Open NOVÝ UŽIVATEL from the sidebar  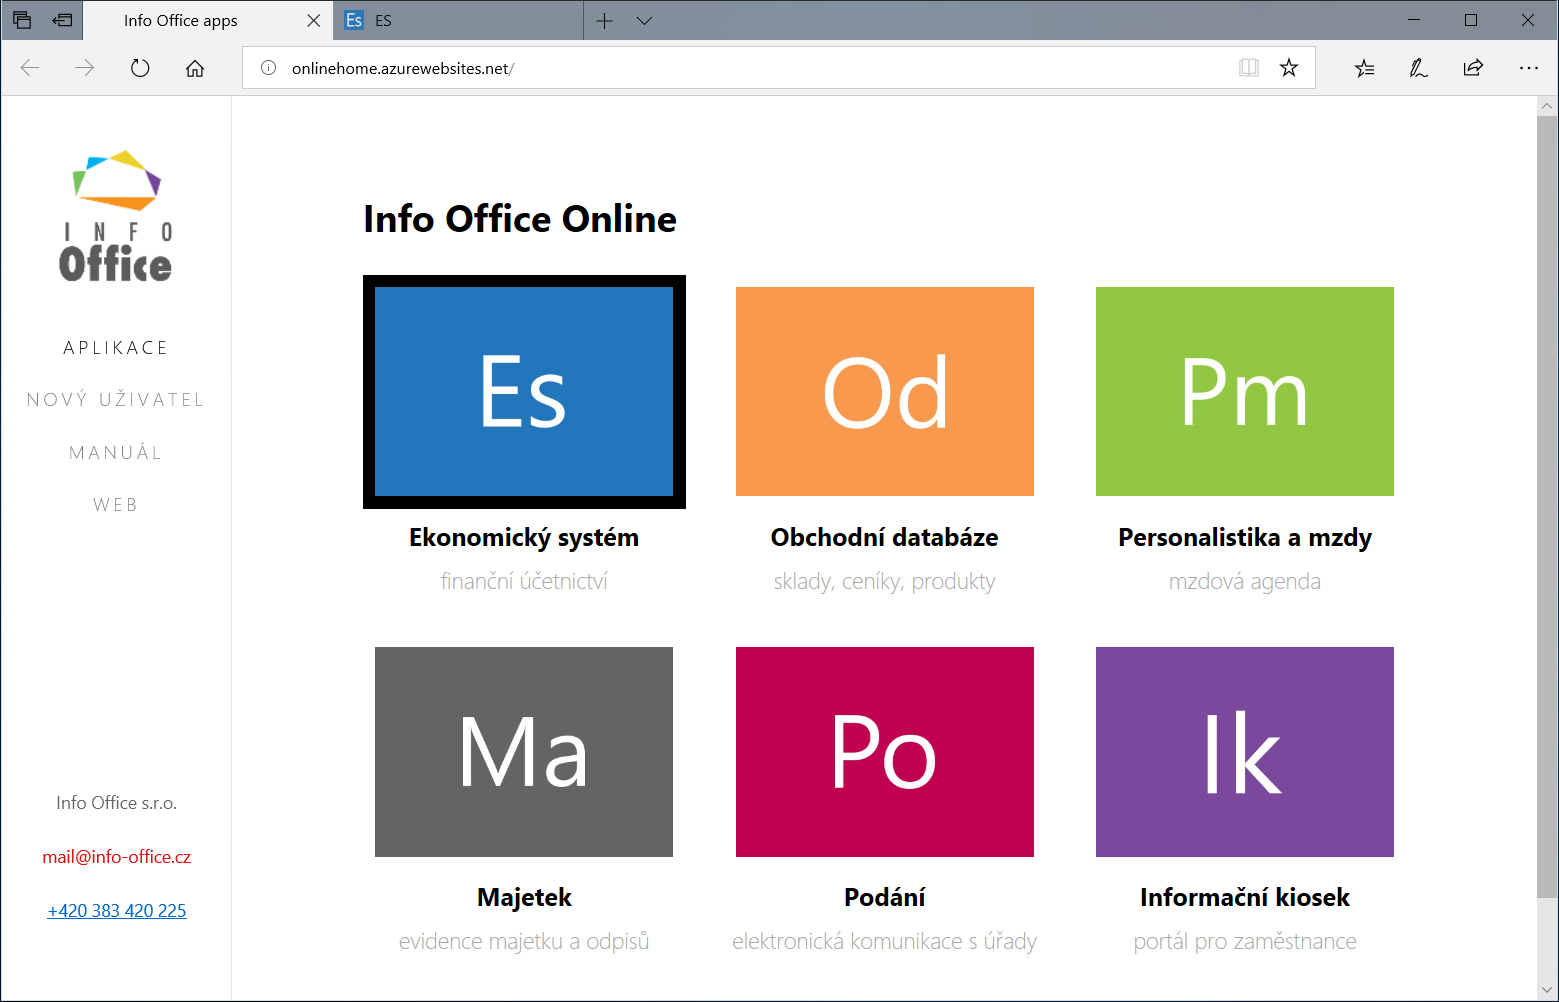coord(116,400)
